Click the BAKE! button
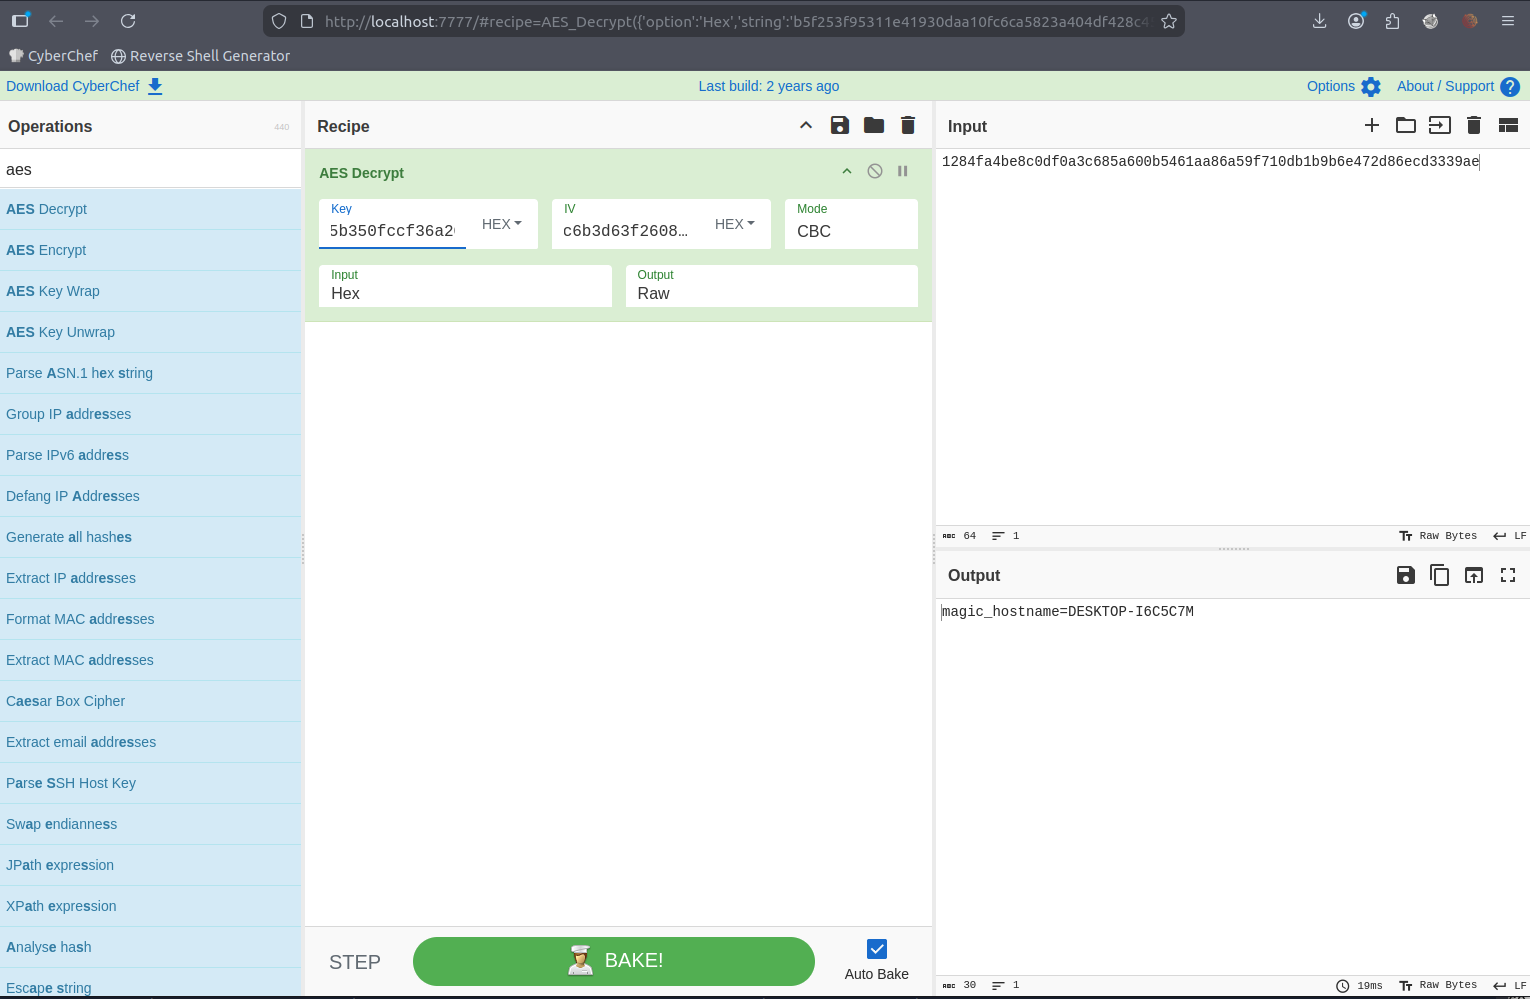Image resolution: width=1530 pixels, height=999 pixels. point(614,961)
